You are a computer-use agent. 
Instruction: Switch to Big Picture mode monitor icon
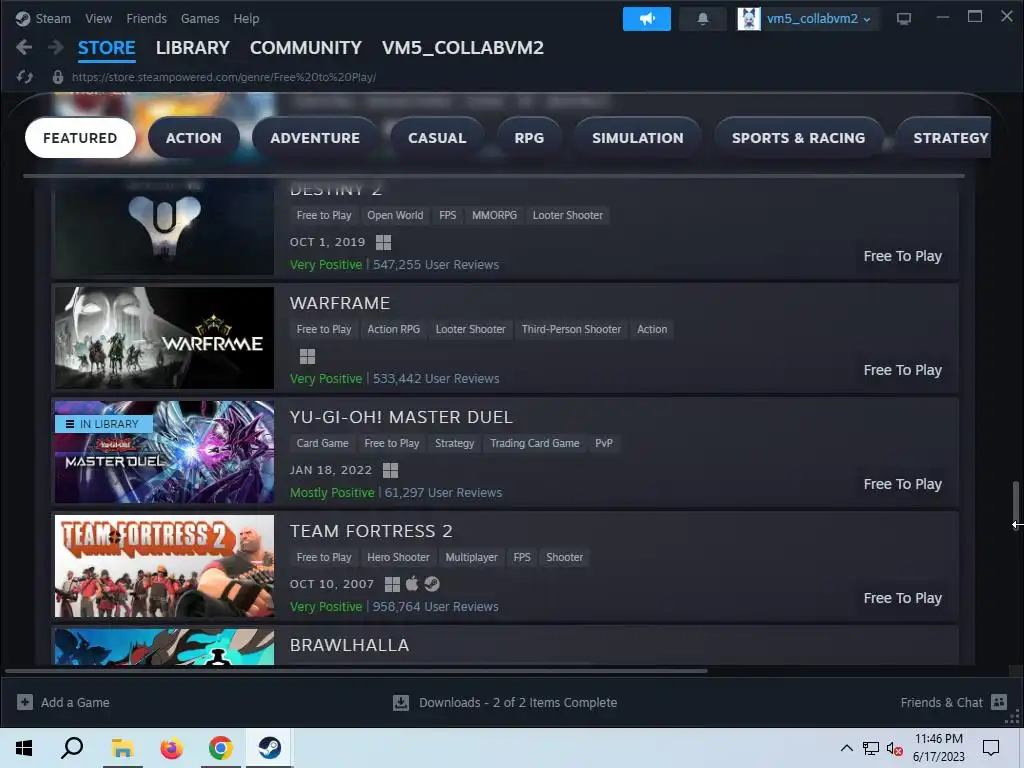pos(904,19)
